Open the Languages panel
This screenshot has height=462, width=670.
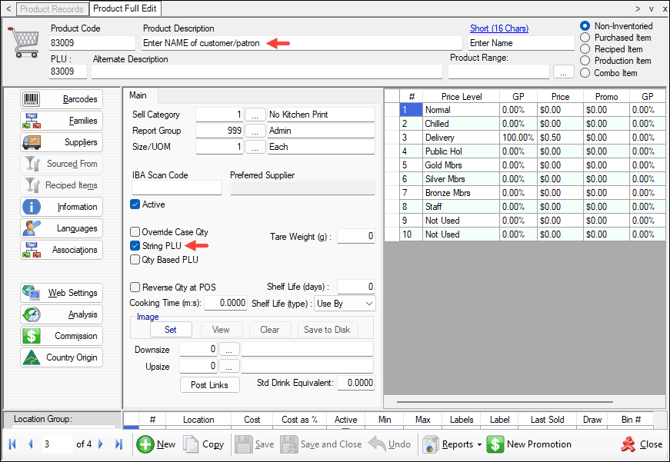(x=62, y=228)
